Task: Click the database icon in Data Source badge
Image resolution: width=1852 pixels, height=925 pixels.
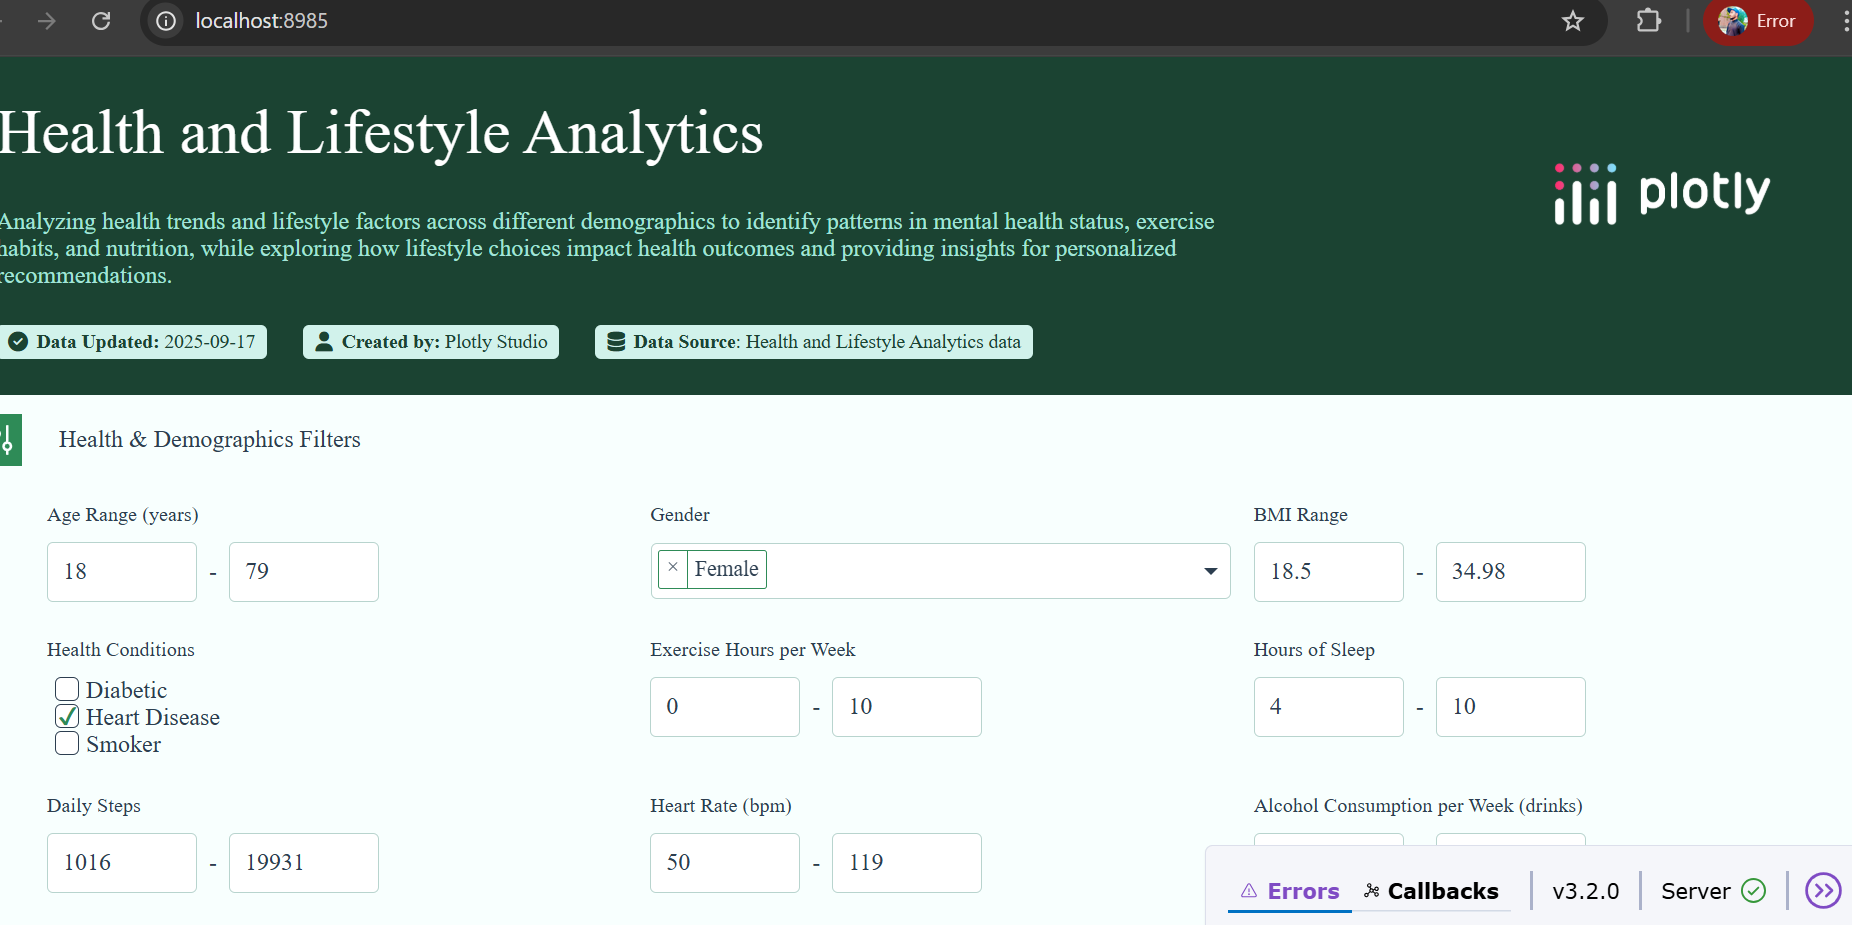Action: 616,342
